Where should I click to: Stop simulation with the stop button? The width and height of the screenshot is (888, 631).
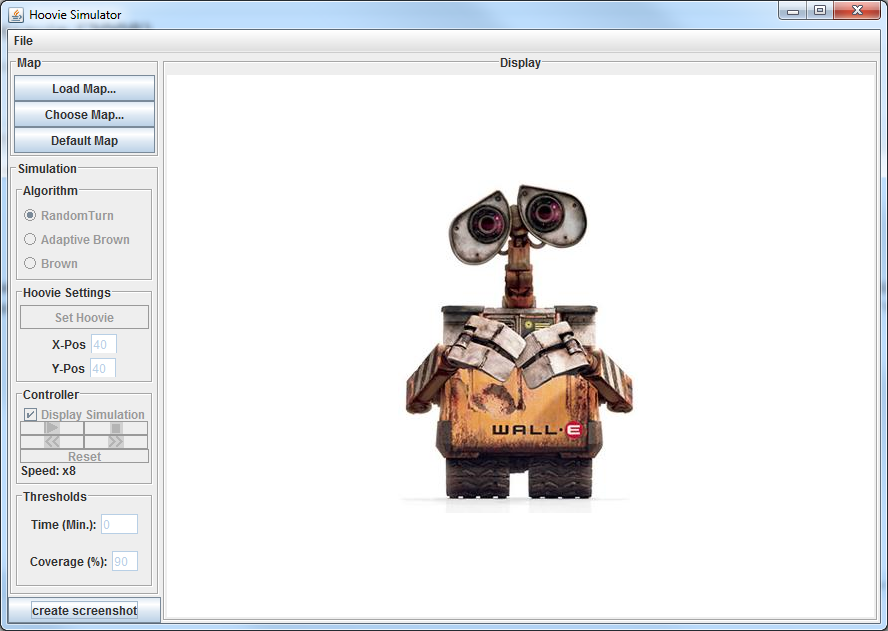click(x=116, y=428)
